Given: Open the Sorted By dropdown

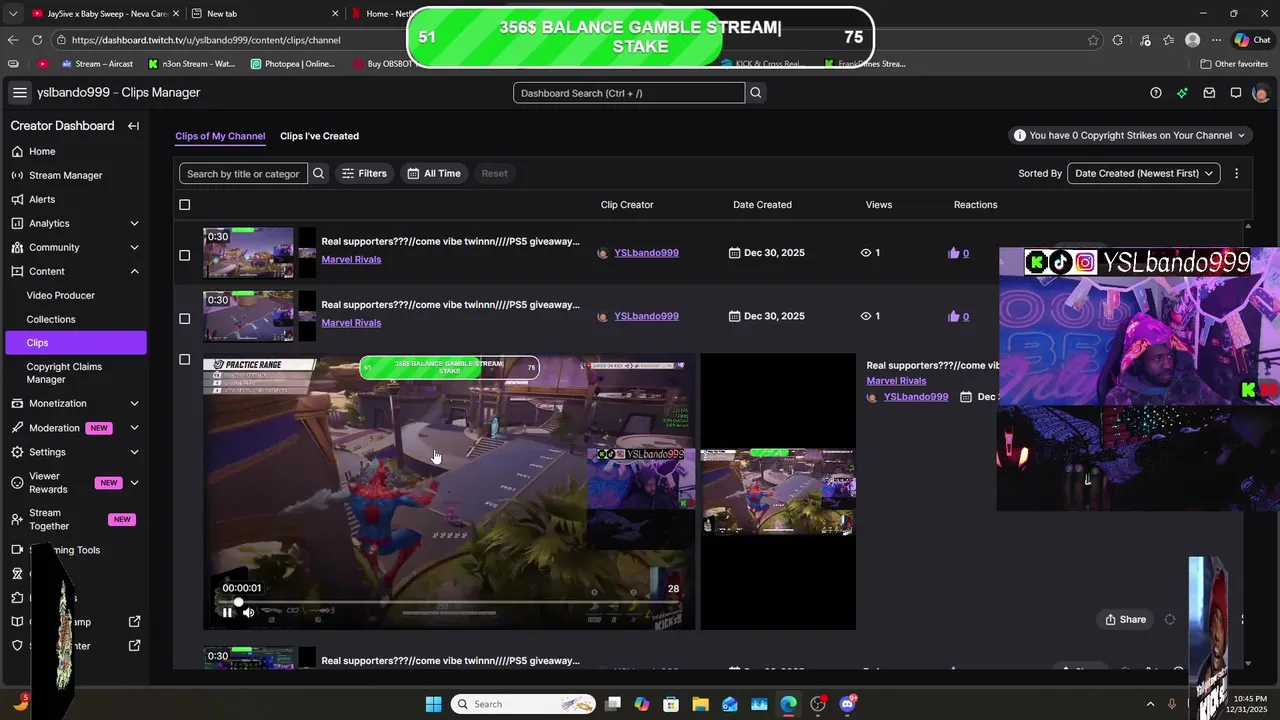Looking at the screenshot, I should click(x=1144, y=173).
